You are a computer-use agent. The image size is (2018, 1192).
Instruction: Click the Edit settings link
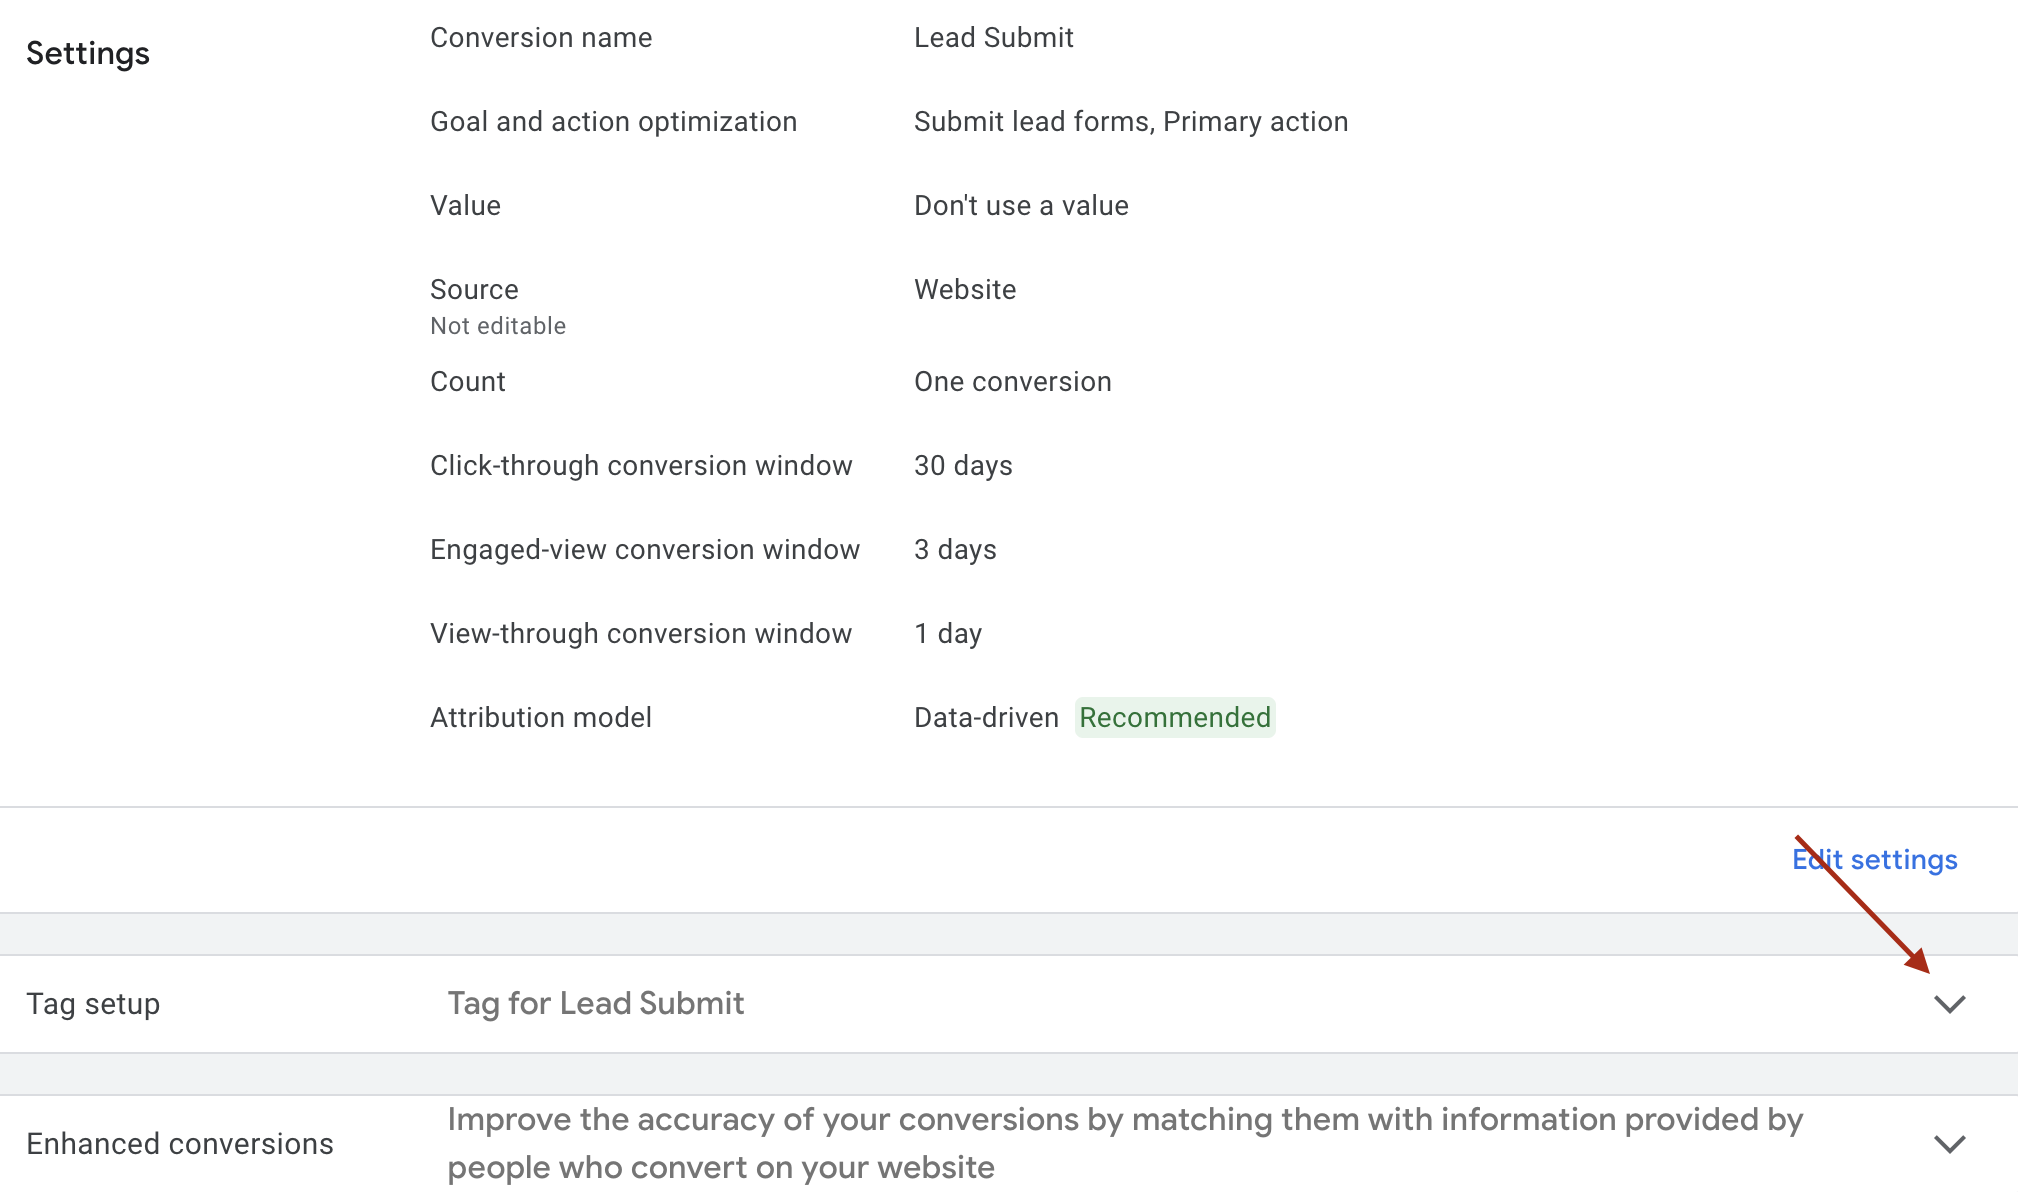[1874, 860]
